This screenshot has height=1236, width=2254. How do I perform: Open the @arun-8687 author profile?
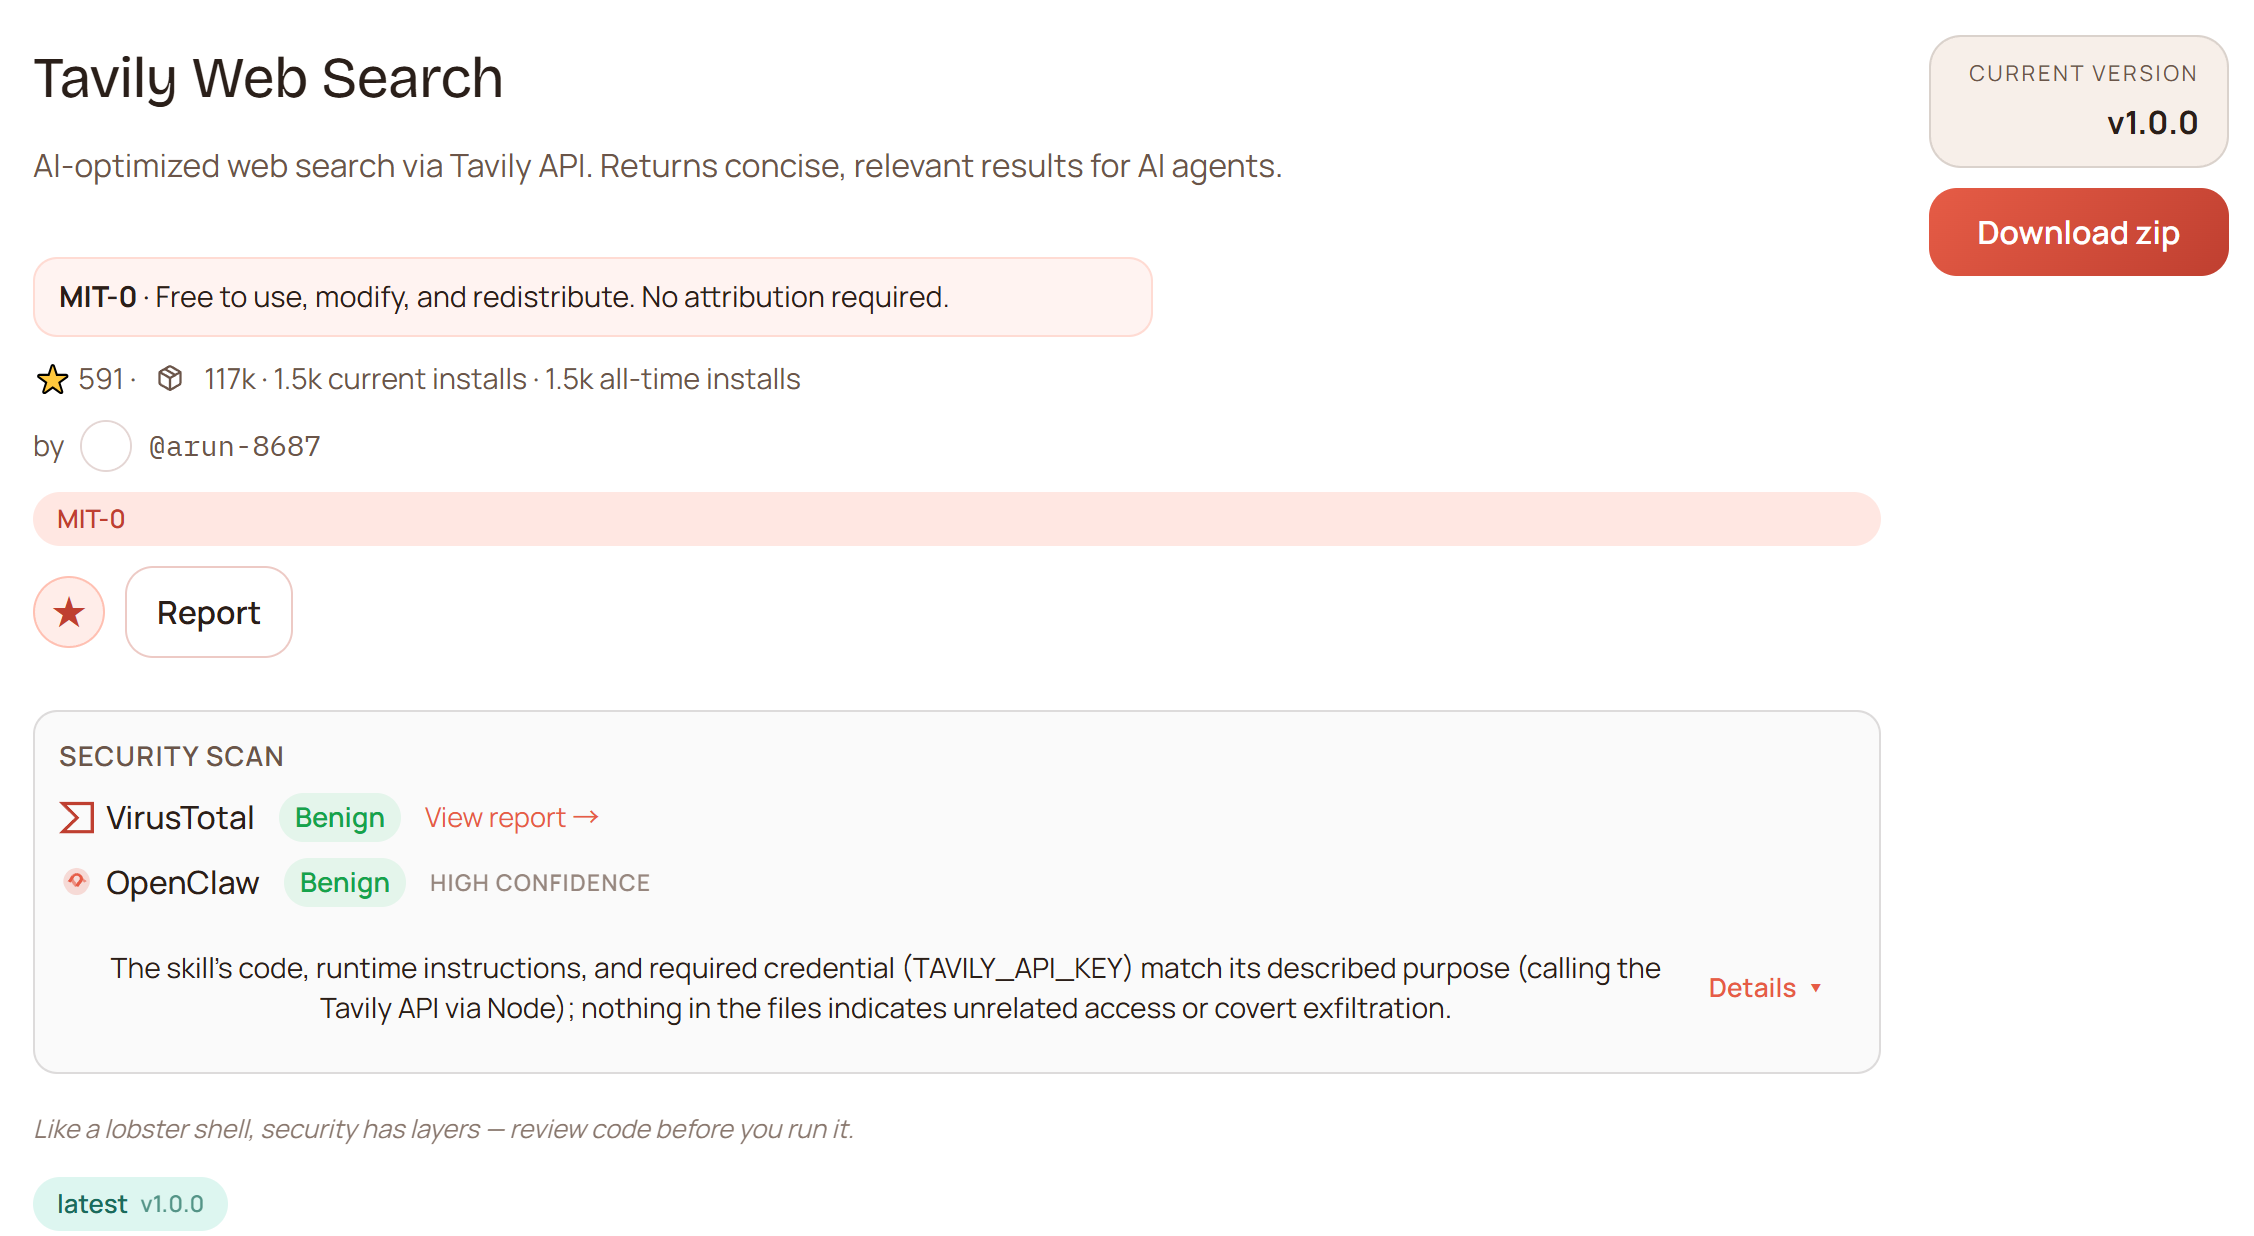[x=235, y=446]
